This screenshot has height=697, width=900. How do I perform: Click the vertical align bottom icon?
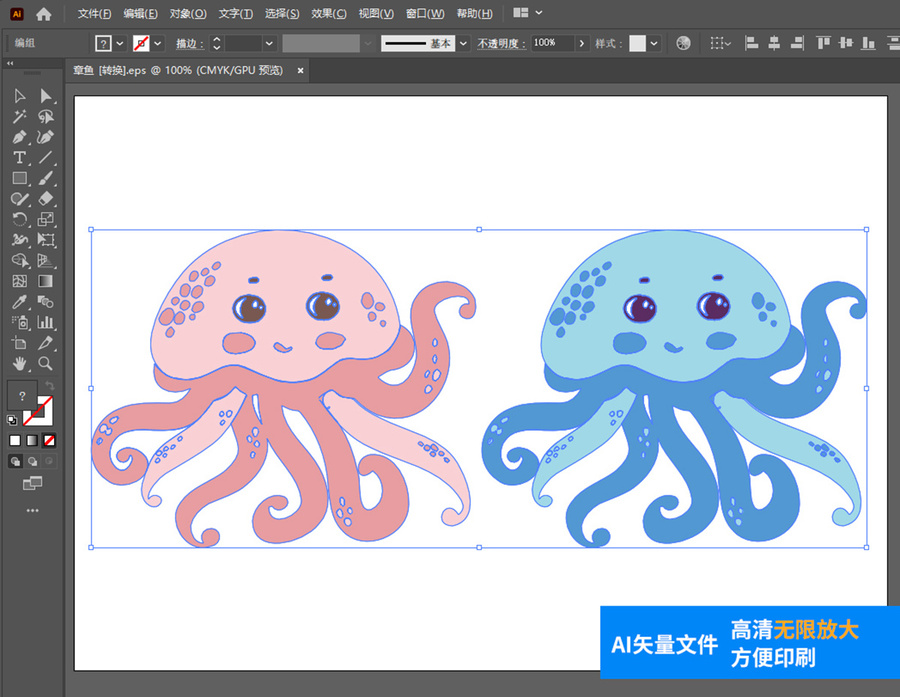point(868,43)
